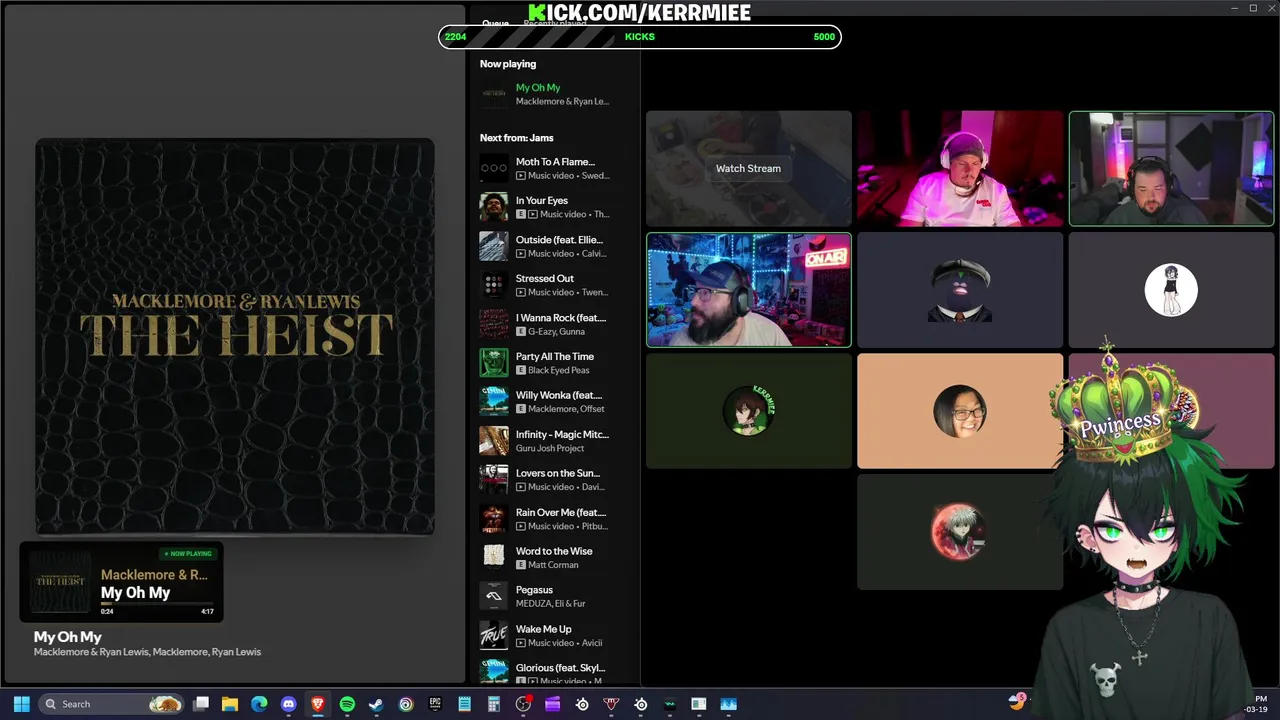Open the colorful tray icon with notification badge
The height and width of the screenshot is (720, 1280).
point(1017,702)
